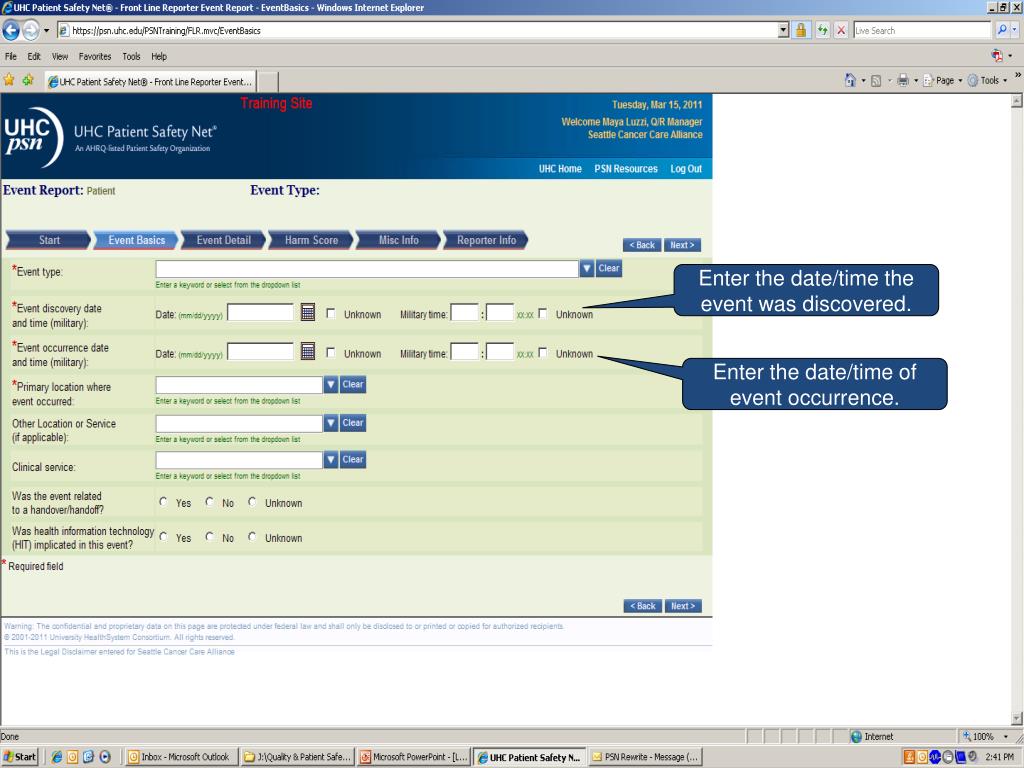Image resolution: width=1024 pixels, height=768 pixels.
Task: Click the top Next > button
Action: [x=682, y=245]
